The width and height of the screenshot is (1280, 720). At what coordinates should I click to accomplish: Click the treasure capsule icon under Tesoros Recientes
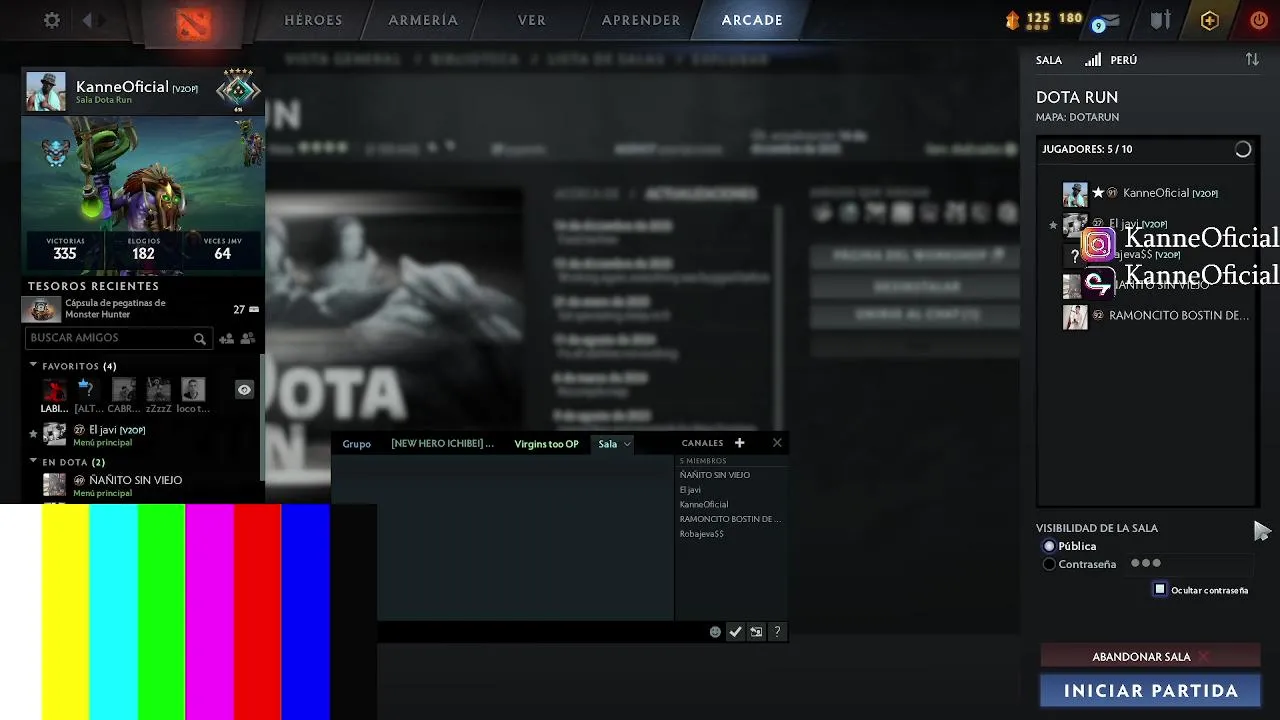click(41, 309)
